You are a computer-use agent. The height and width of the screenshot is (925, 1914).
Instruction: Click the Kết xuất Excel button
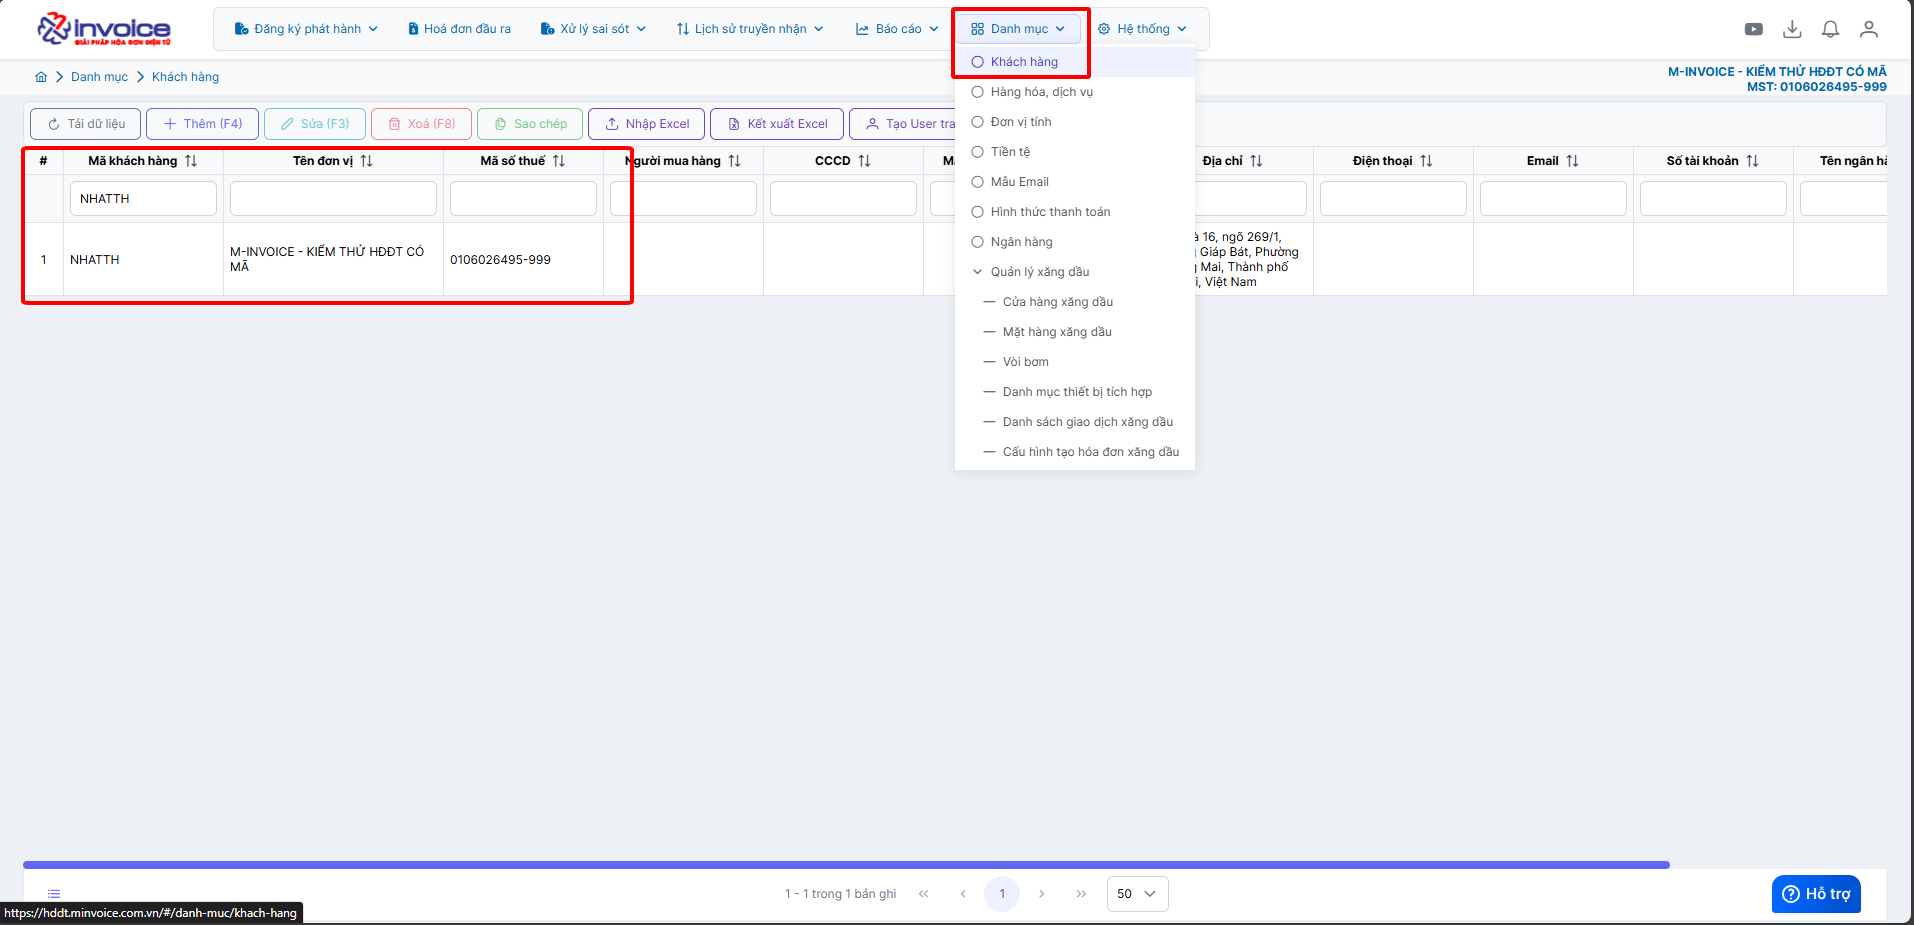click(777, 124)
